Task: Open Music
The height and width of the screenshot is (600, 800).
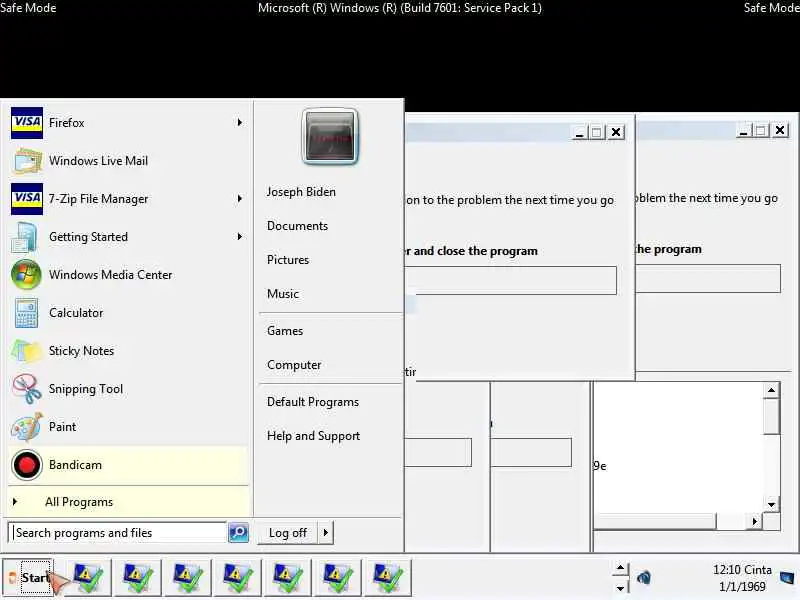Action: pos(283,294)
